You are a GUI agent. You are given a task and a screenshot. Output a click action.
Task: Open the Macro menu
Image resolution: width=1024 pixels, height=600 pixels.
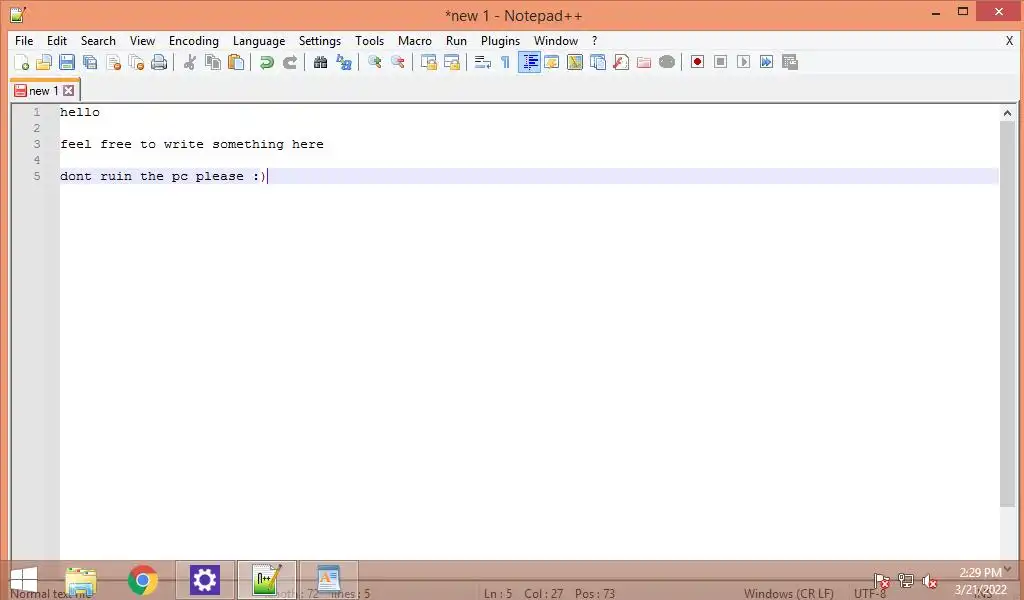point(415,40)
